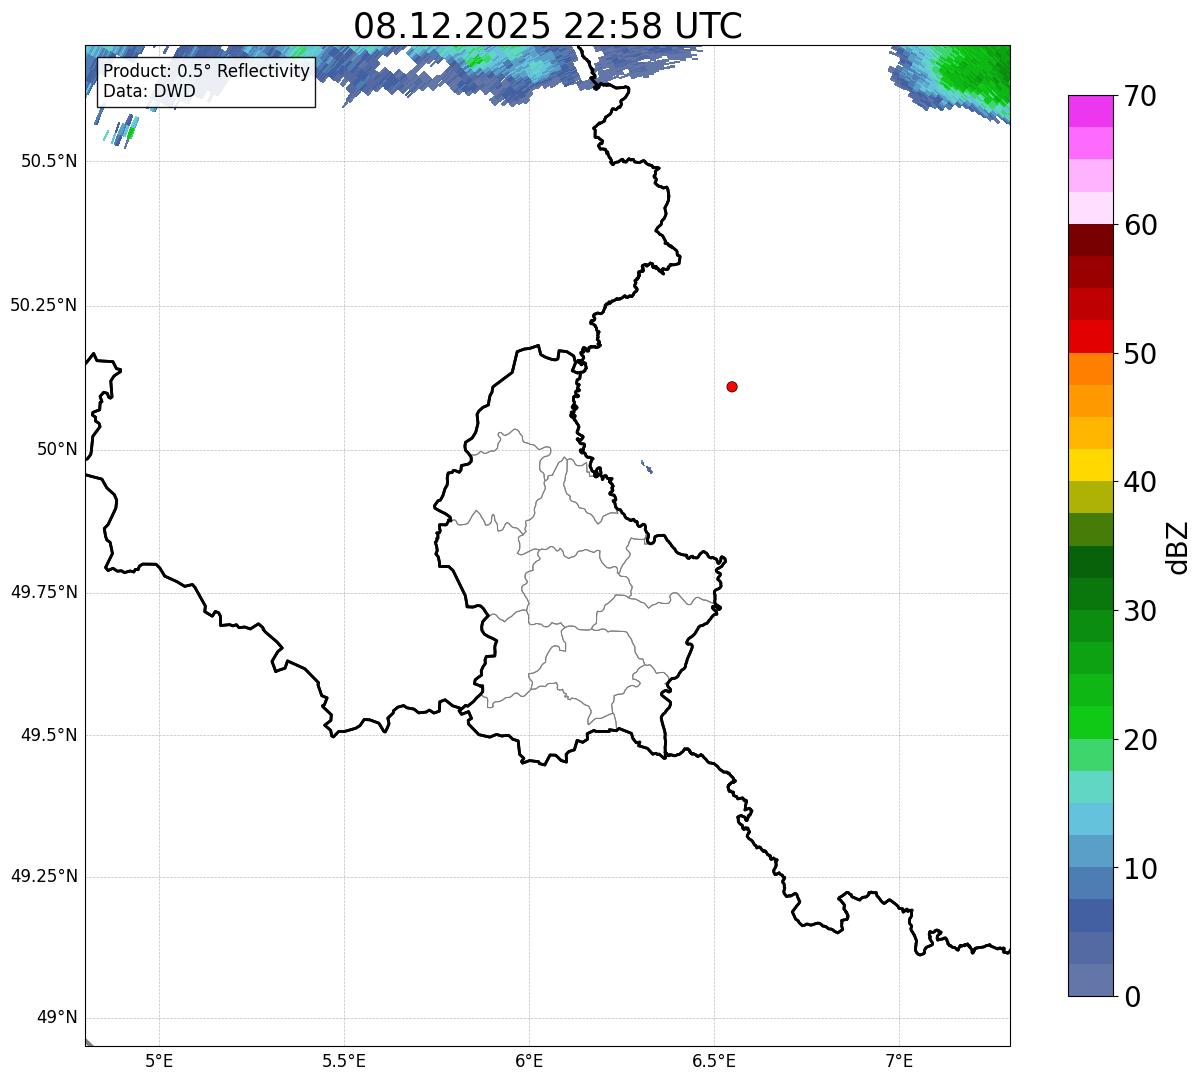Click the 49°N latitude label
The height and width of the screenshot is (1081, 1202).
[57, 1018]
